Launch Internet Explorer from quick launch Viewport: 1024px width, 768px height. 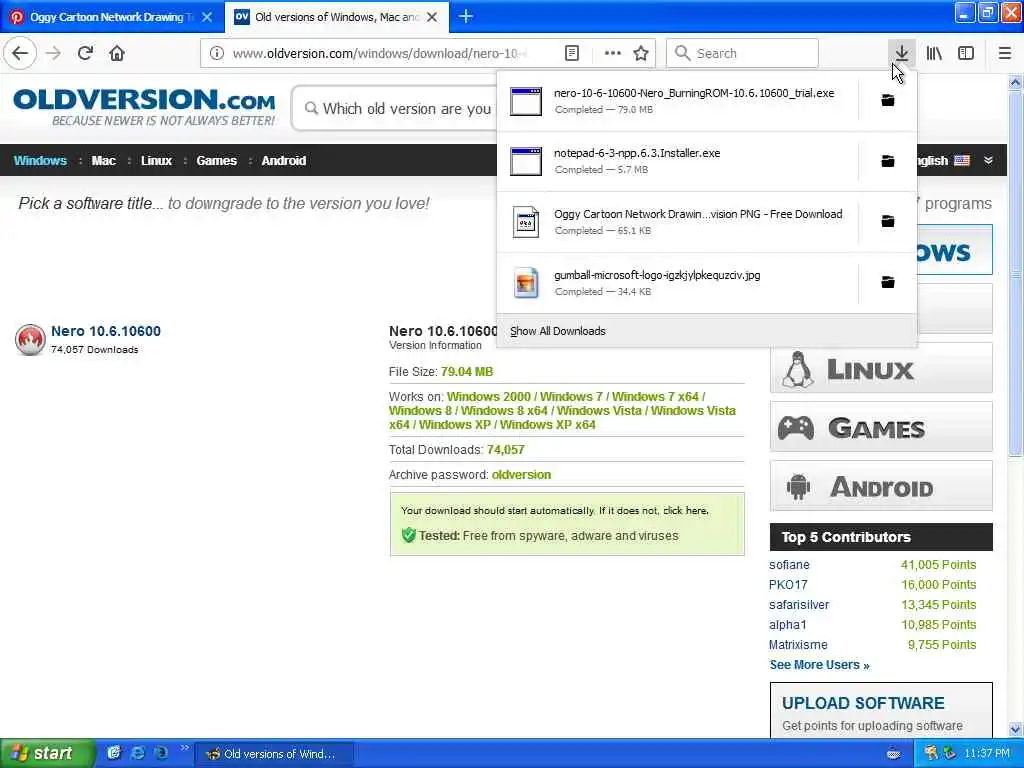138,753
